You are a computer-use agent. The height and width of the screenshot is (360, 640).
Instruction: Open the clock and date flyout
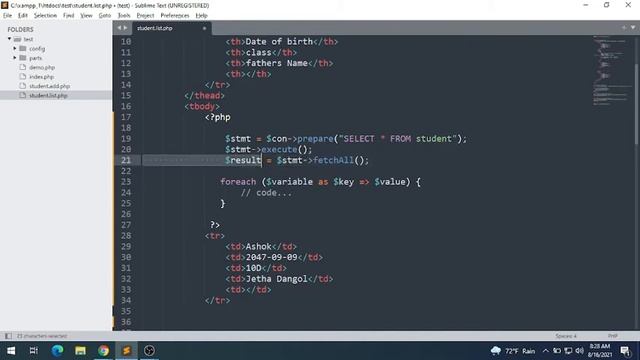(600, 351)
